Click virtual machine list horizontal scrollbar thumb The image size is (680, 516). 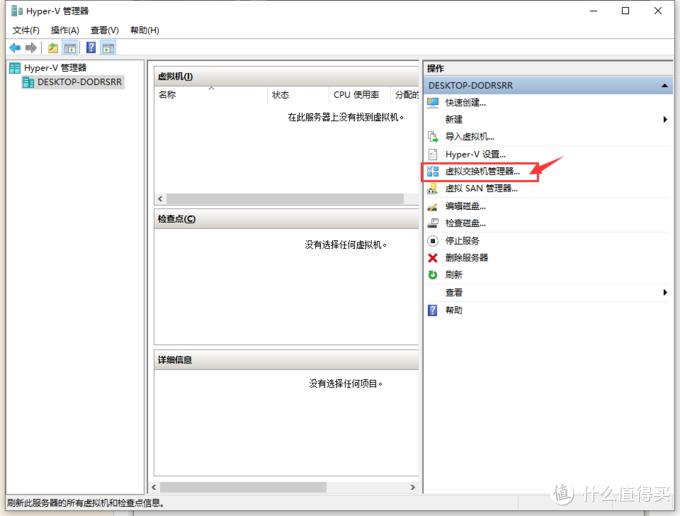click(285, 199)
